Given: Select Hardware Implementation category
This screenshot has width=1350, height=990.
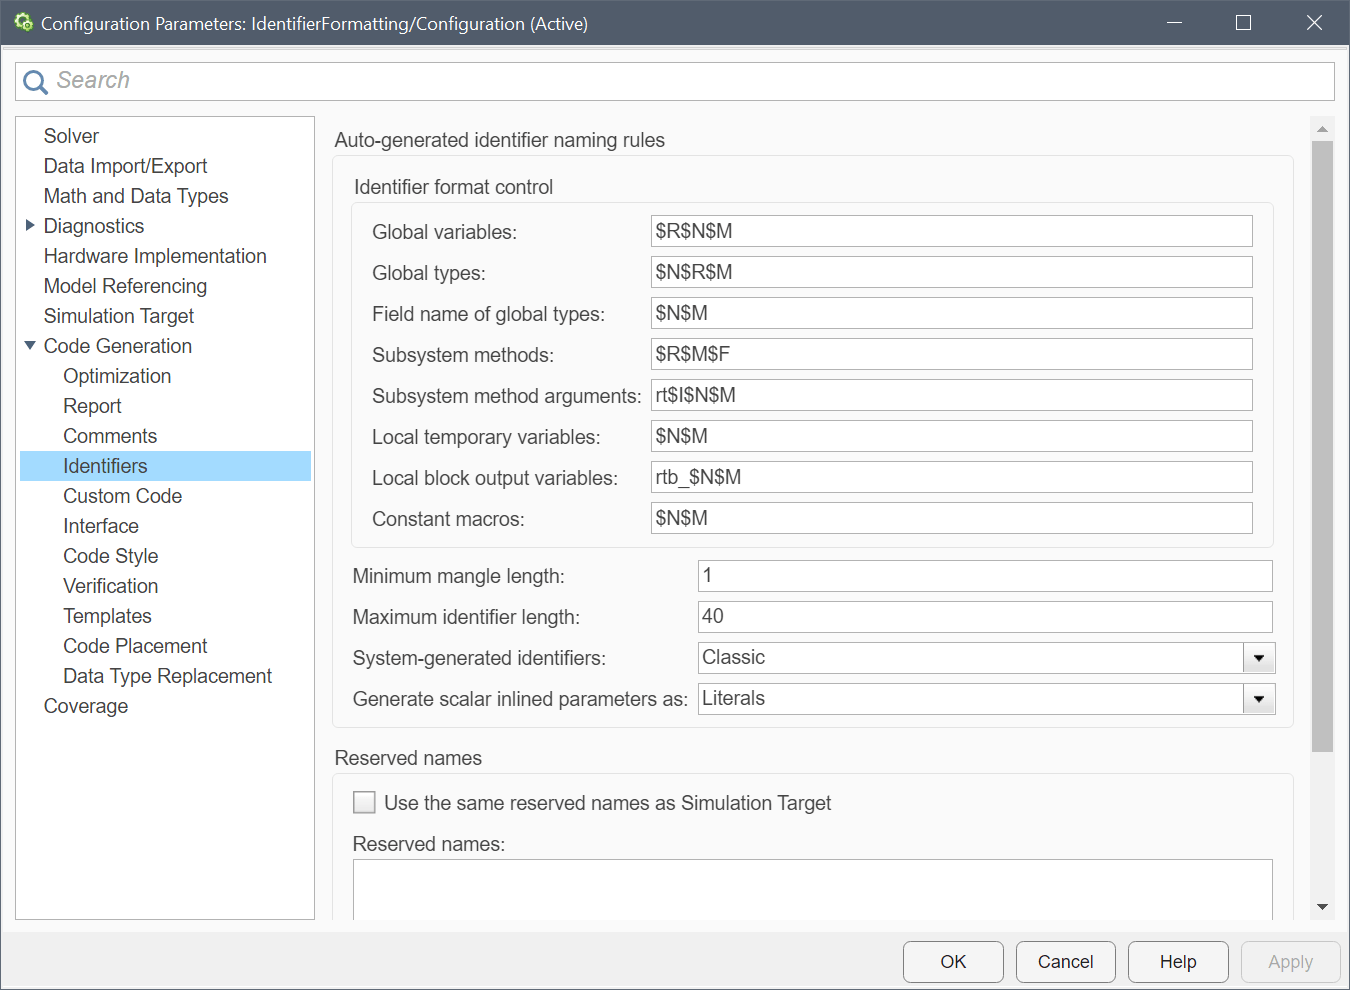Looking at the screenshot, I should tap(155, 256).
